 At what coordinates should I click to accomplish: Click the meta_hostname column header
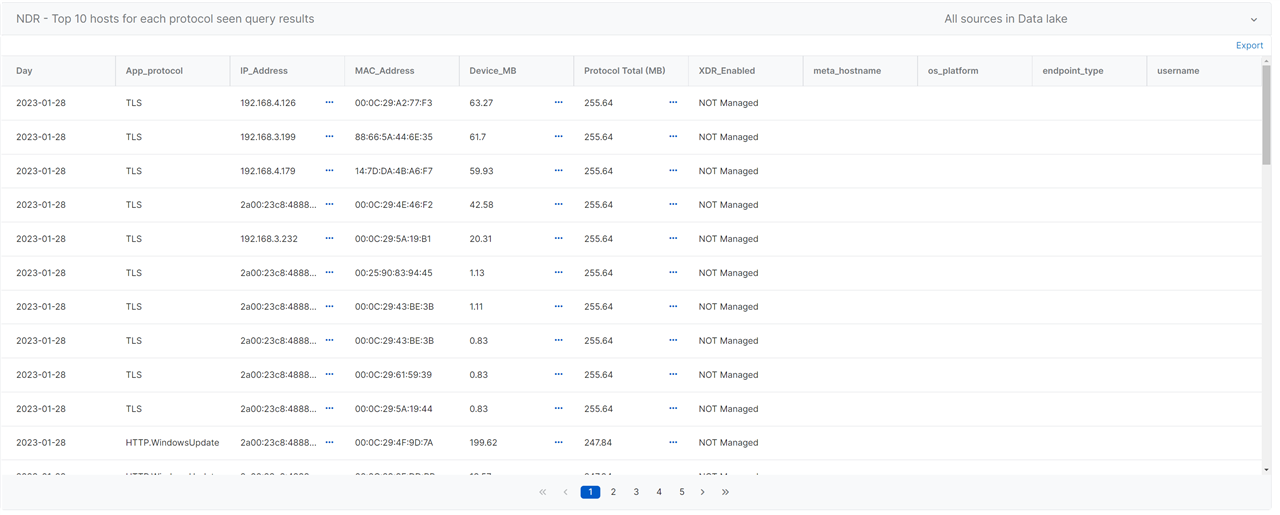860,71
